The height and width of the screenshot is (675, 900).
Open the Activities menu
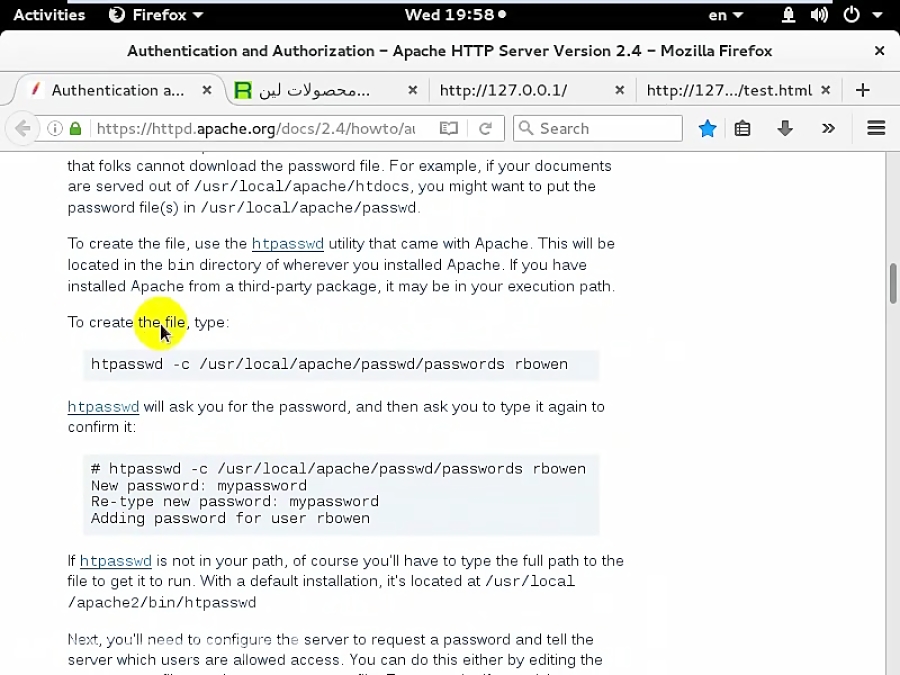click(x=48, y=14)
